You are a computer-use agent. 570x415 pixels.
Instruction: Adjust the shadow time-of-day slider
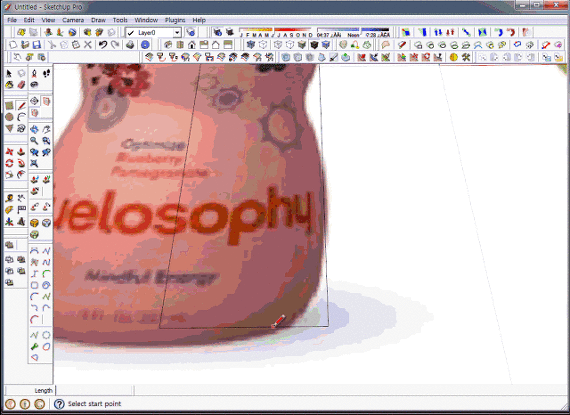tap(353, 32)
